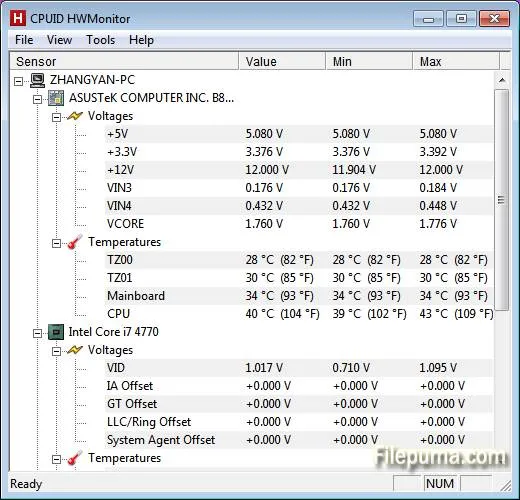Image resolution: width=520 pixels, height=500 pixels.
Task: Open the Tools menu
Action: [101, 40]
